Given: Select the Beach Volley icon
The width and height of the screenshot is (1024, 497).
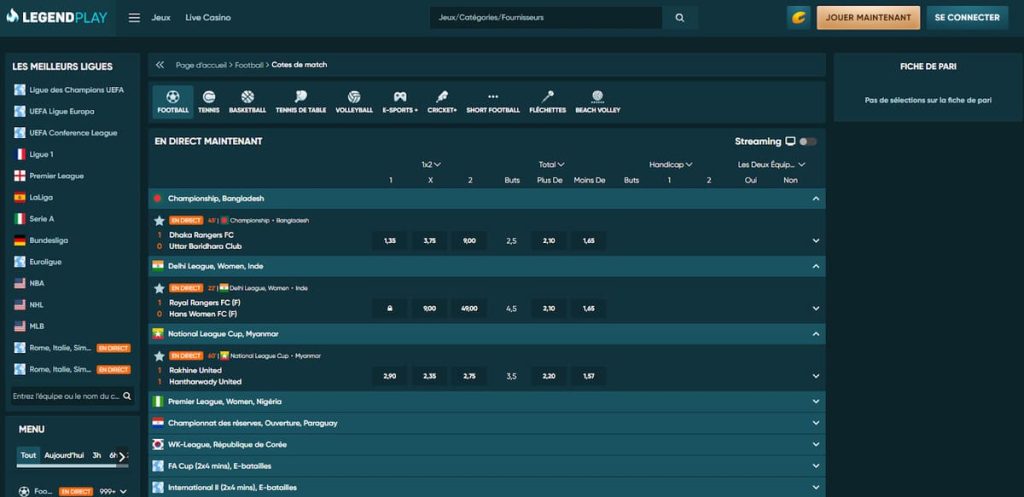Looking at the screenshot, I should click(x=598, y=102).
